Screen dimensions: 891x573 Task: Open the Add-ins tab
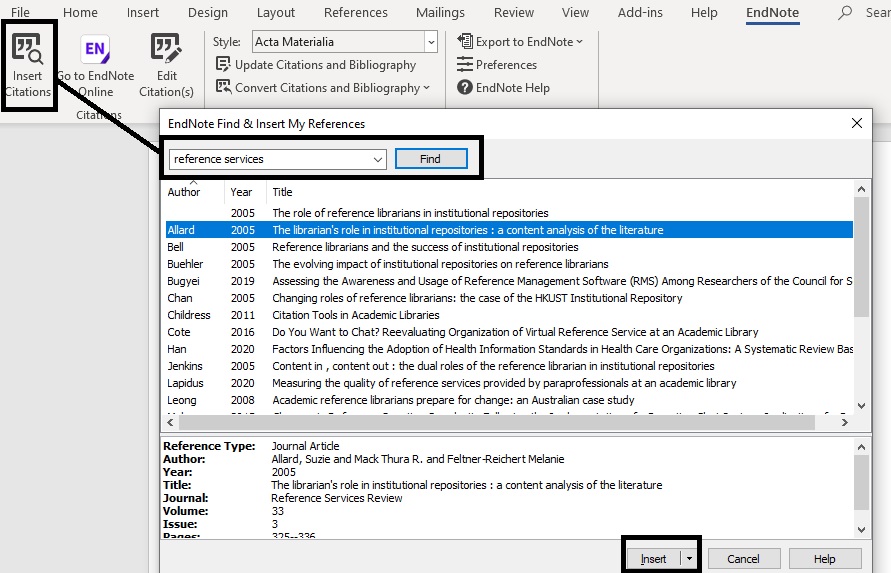640,13
